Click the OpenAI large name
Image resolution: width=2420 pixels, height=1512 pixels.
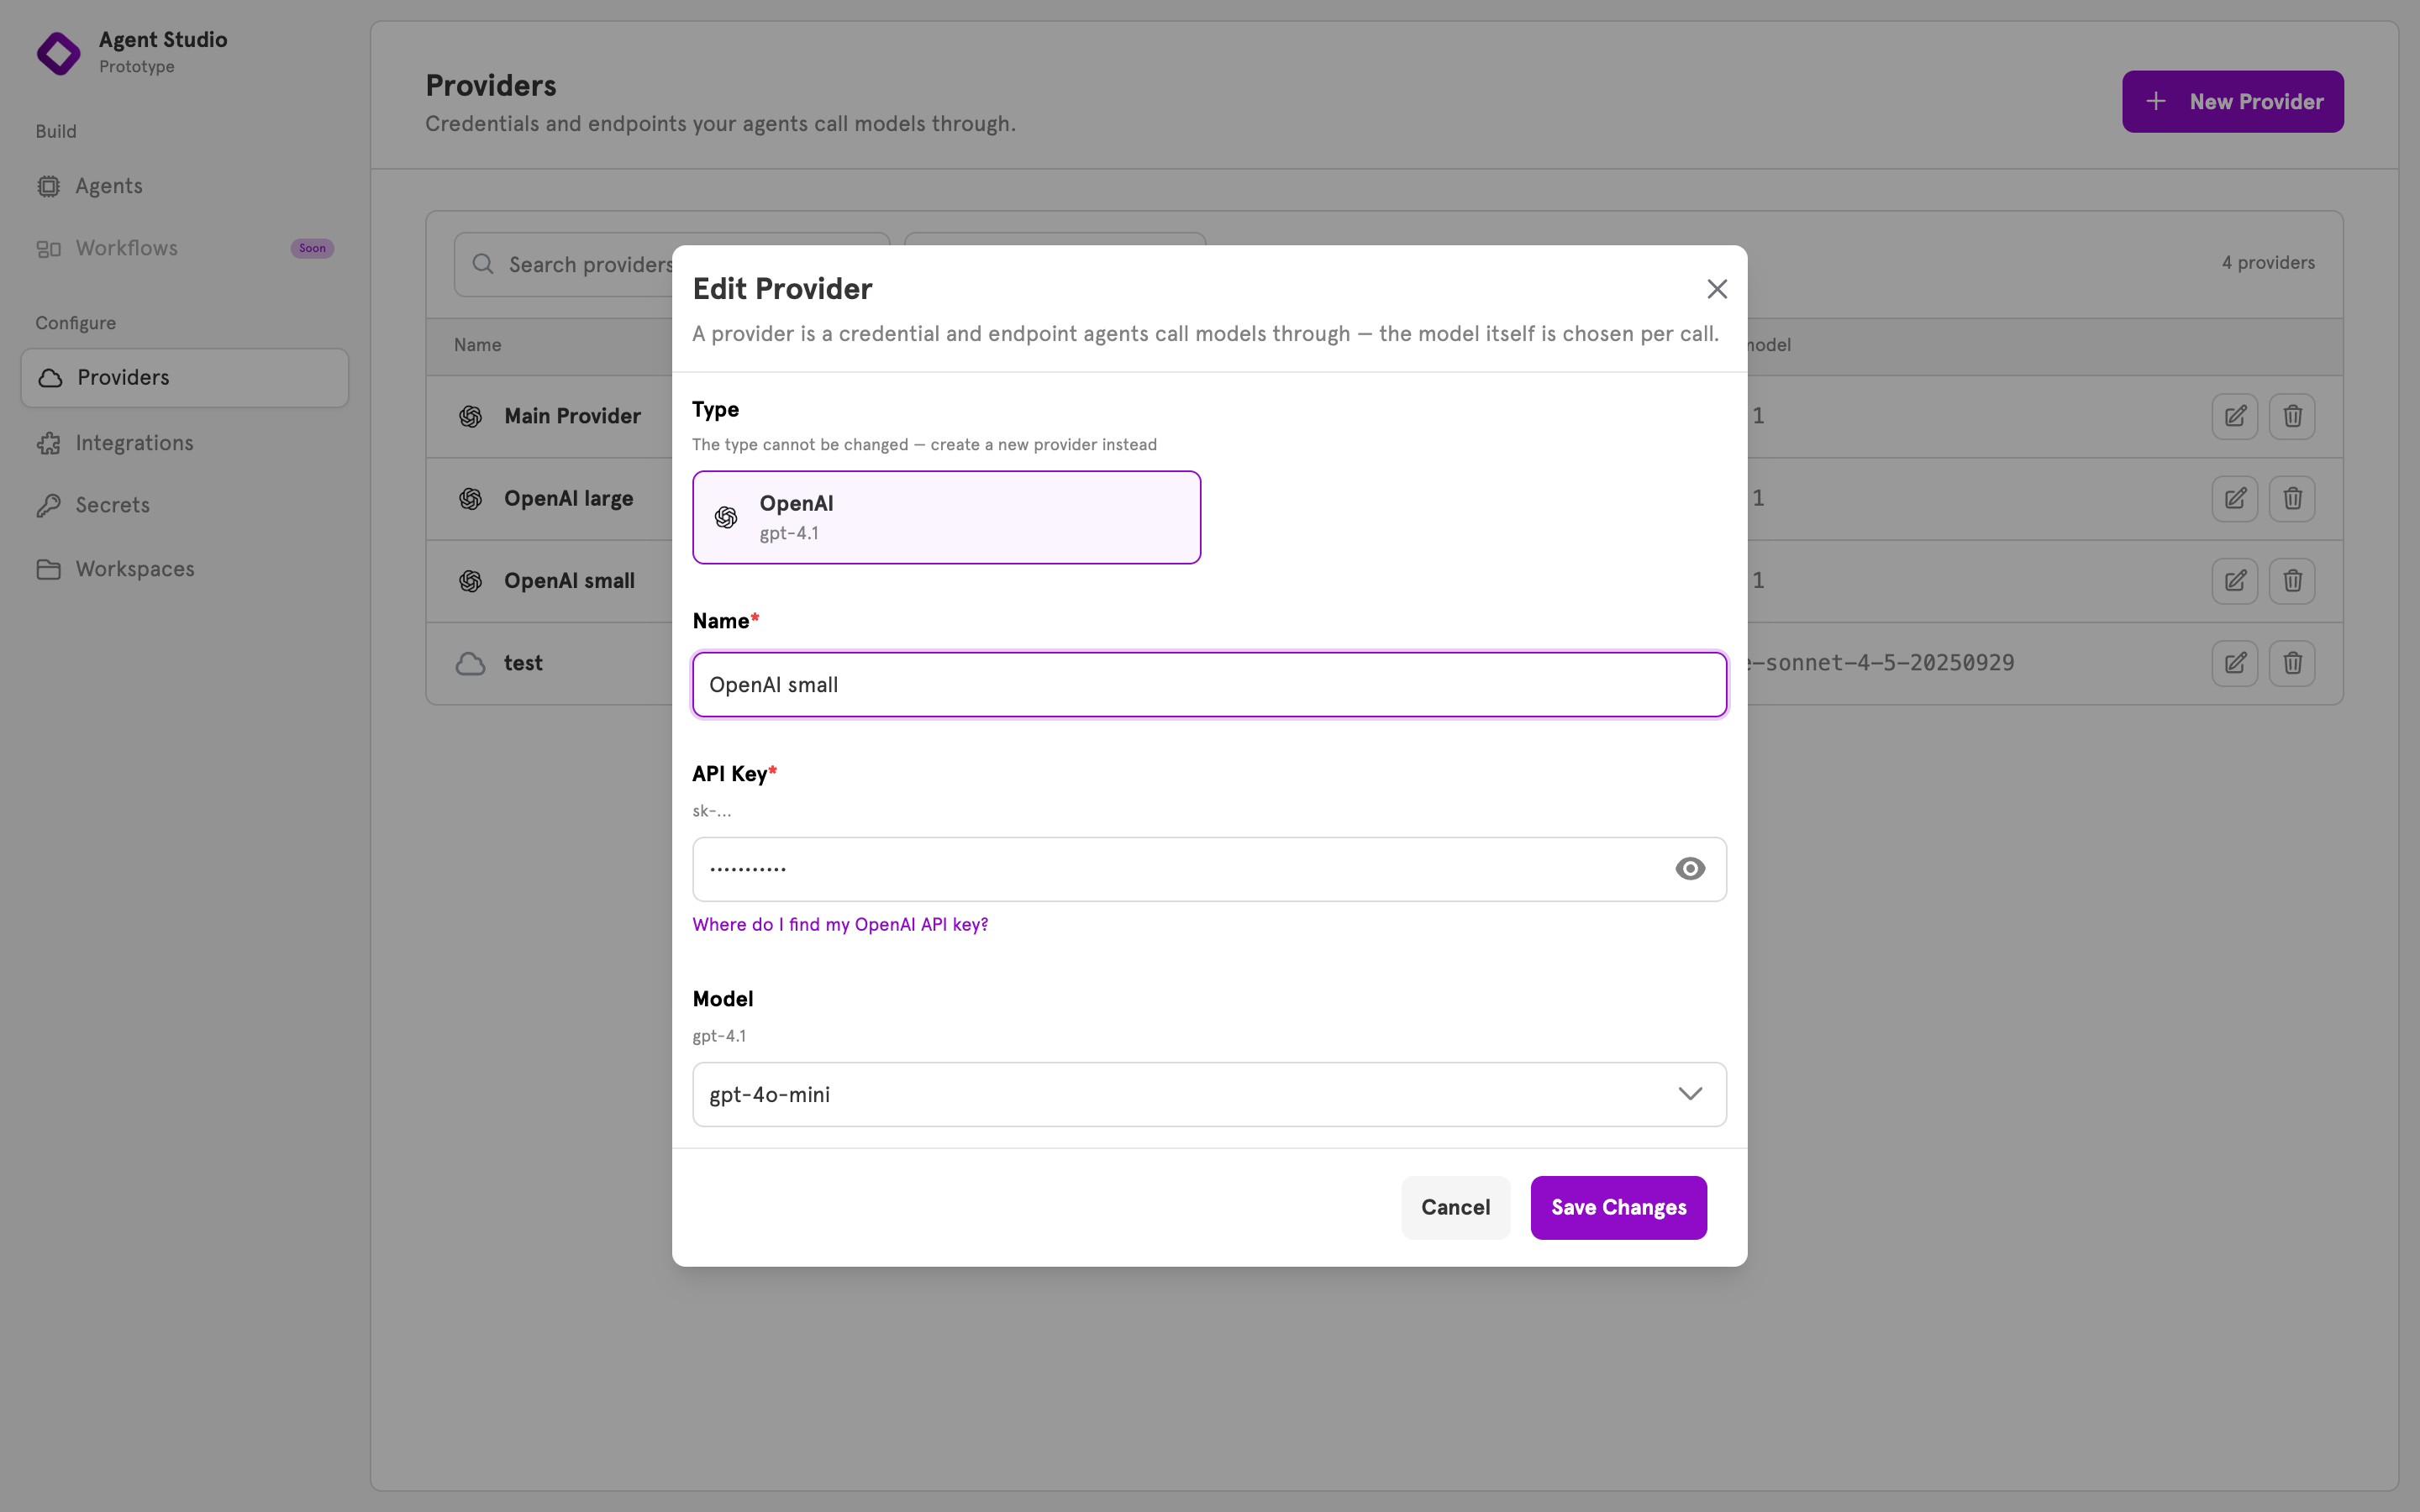568,498
